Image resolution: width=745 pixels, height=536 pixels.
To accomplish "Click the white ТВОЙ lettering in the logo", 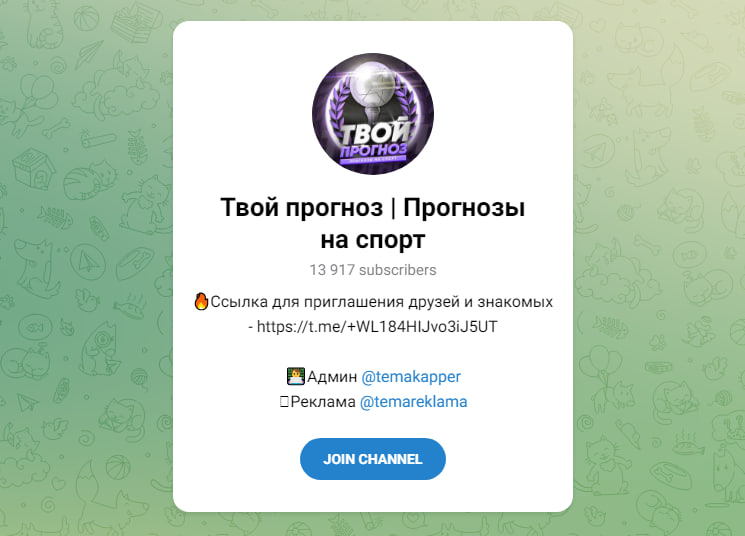I will click(375, 131).
